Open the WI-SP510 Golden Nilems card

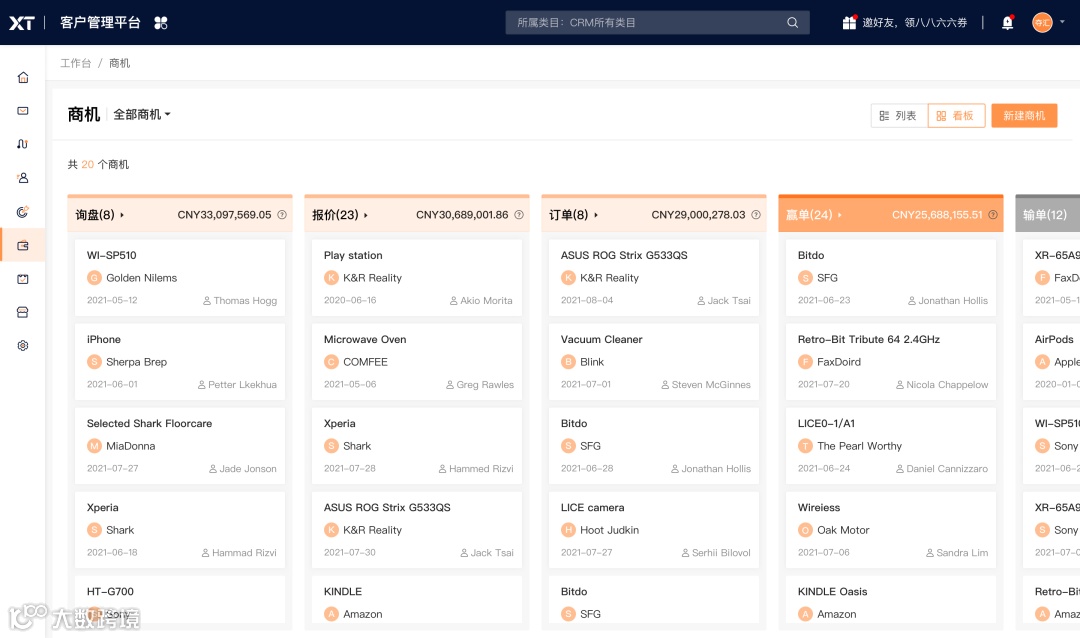pos(180,278)
